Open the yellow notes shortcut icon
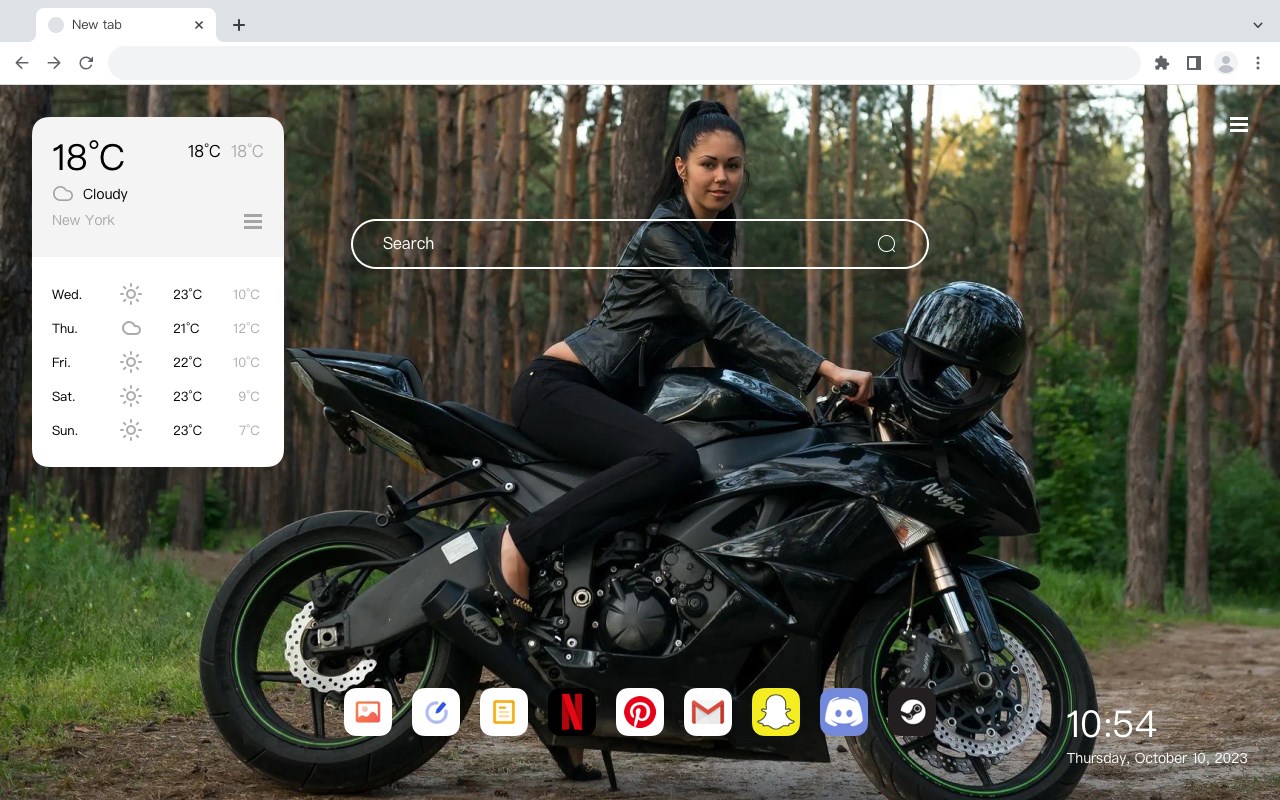The height and width of the screenshot is (800, 1280). click(x=504, y=712)
